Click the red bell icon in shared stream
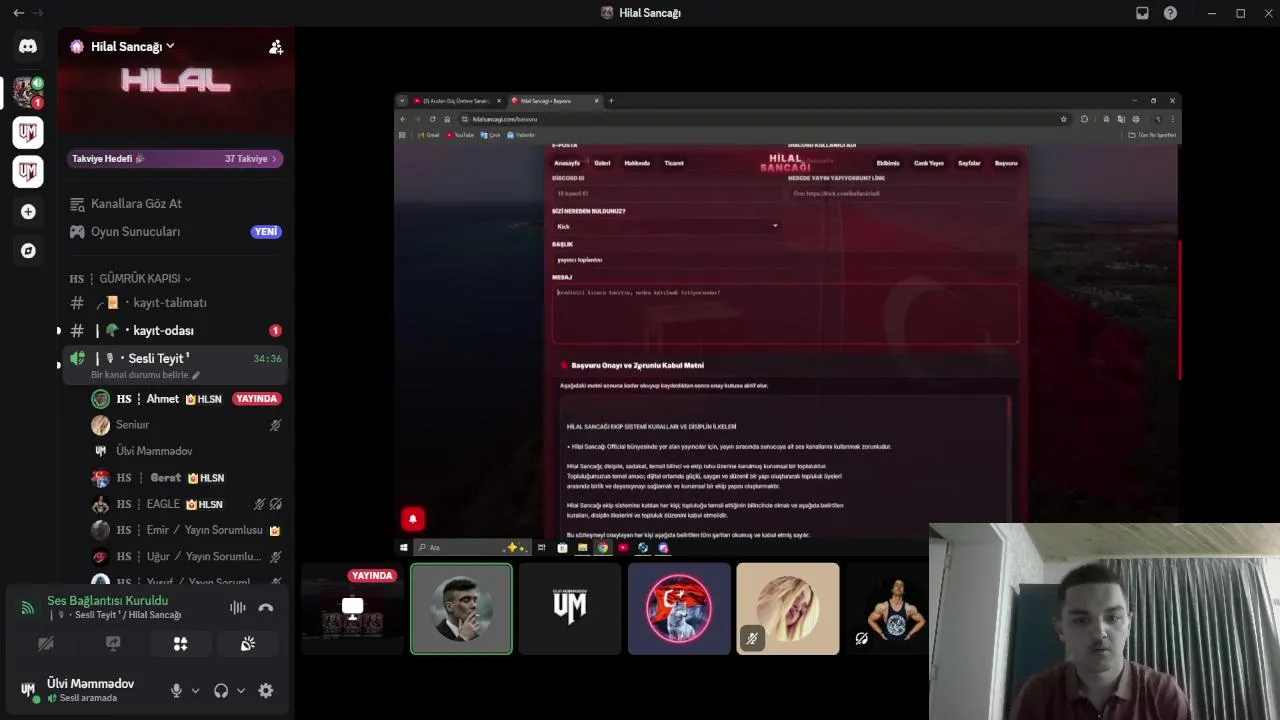 pos(413,518)
